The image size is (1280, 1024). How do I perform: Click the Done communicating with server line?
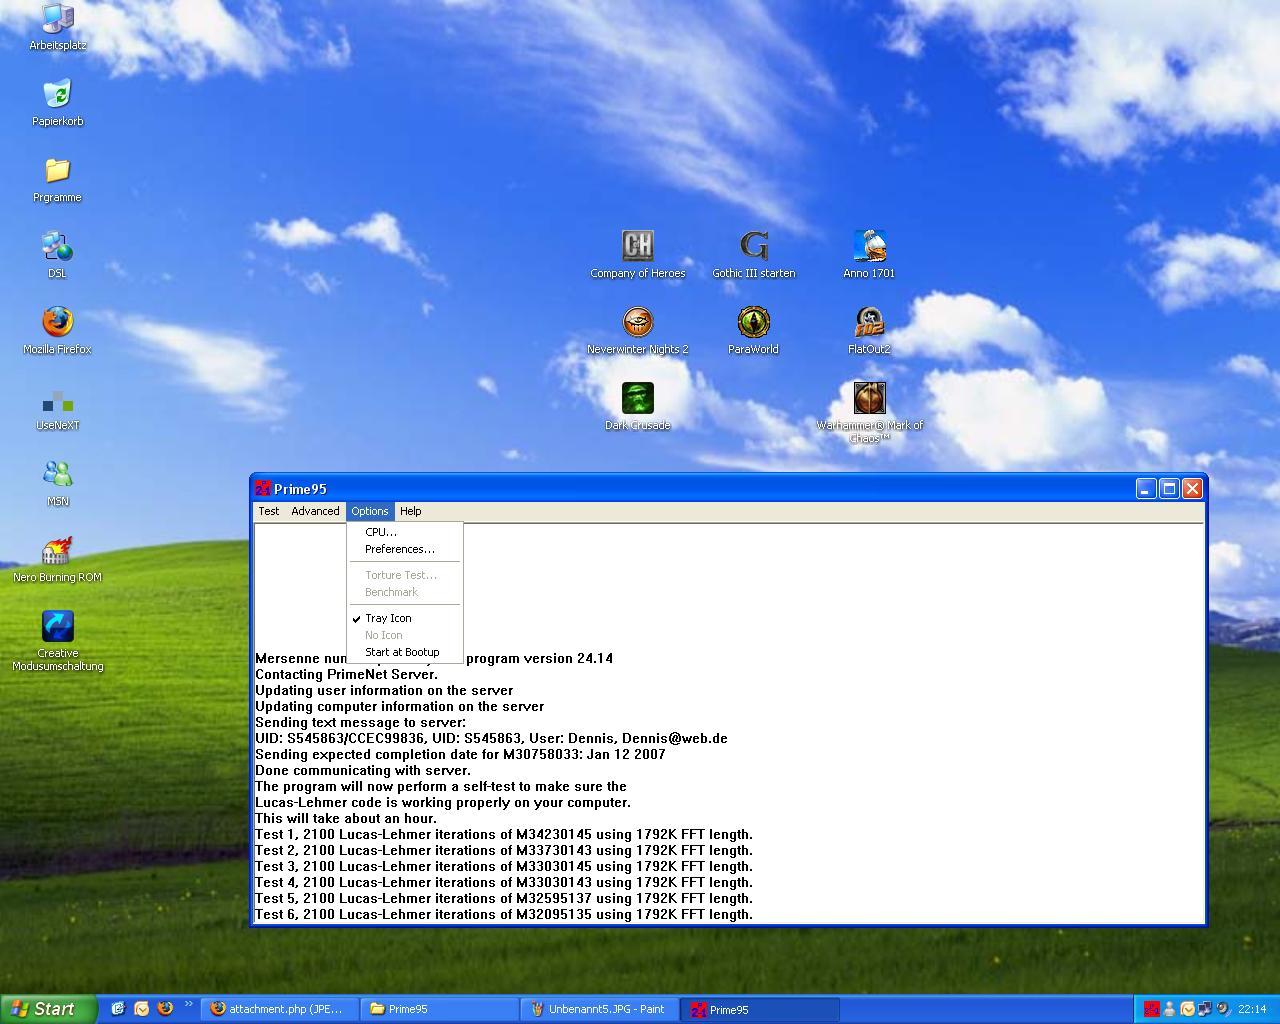pos(363,770)
